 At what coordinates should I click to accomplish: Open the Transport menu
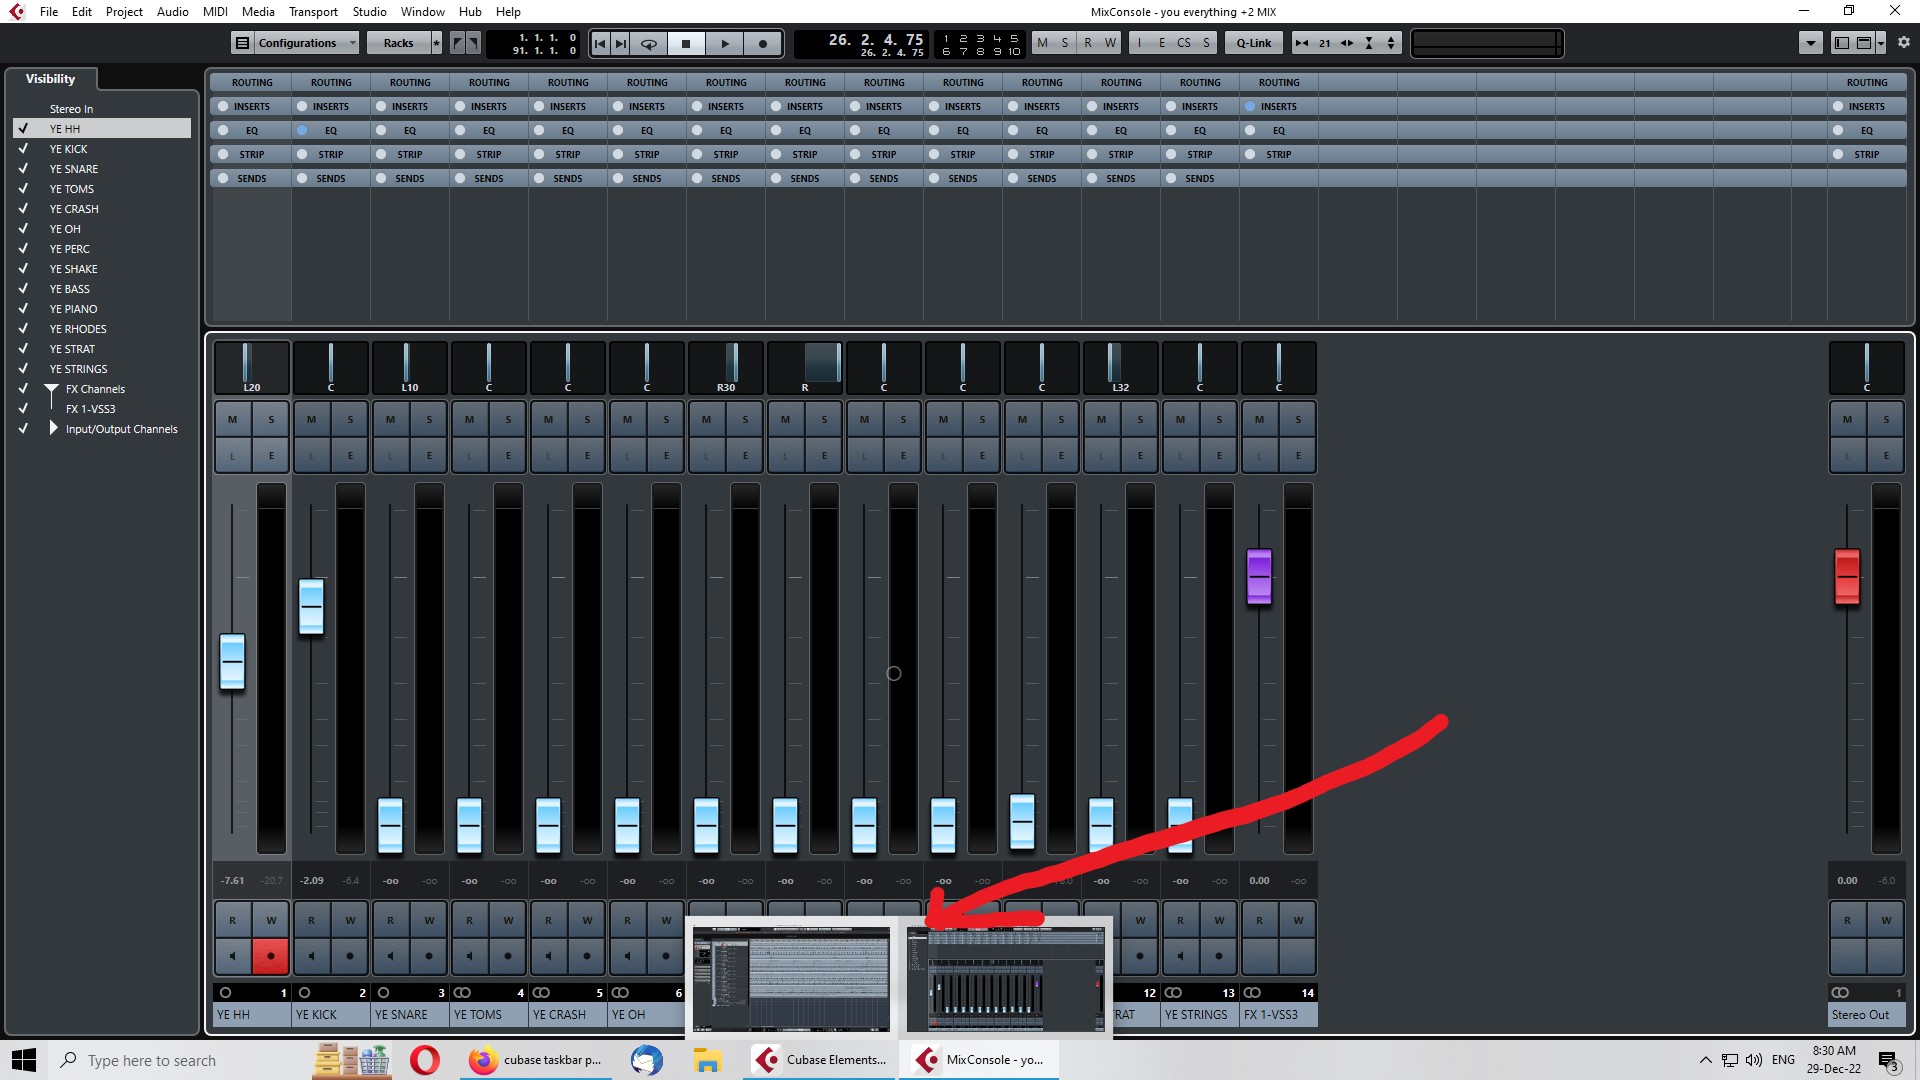pyautogui.click(x=313, y=11)
